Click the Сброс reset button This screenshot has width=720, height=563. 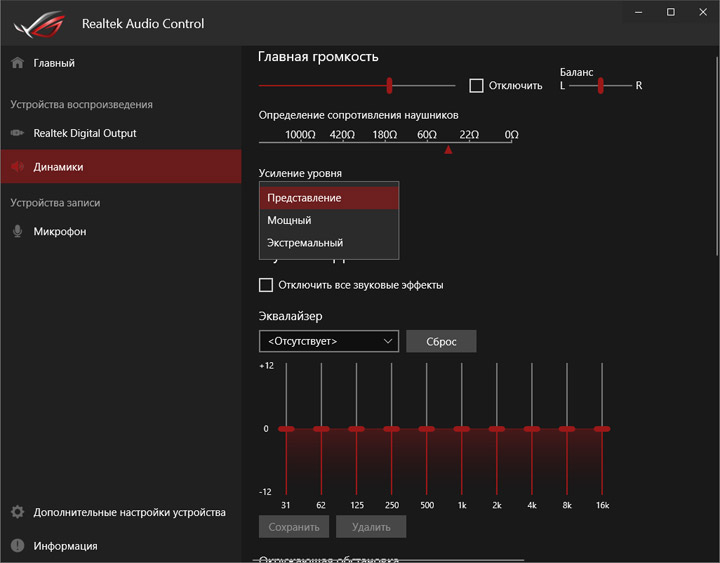[x=441, y=341]
